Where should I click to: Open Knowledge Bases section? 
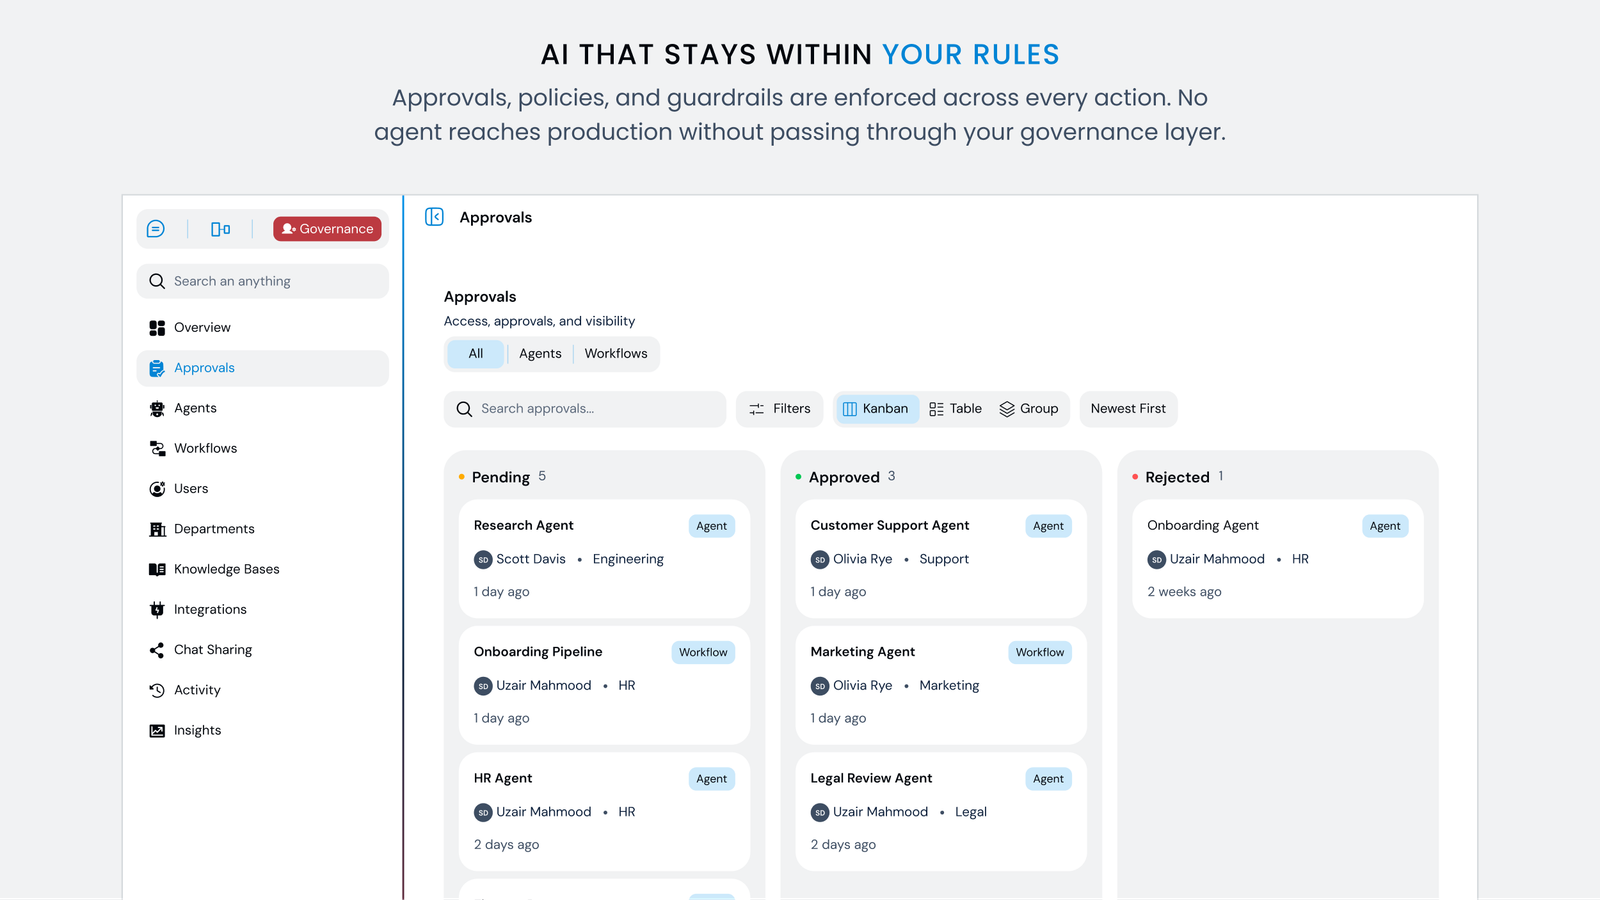pyautogui.click(x=226, y=569)
